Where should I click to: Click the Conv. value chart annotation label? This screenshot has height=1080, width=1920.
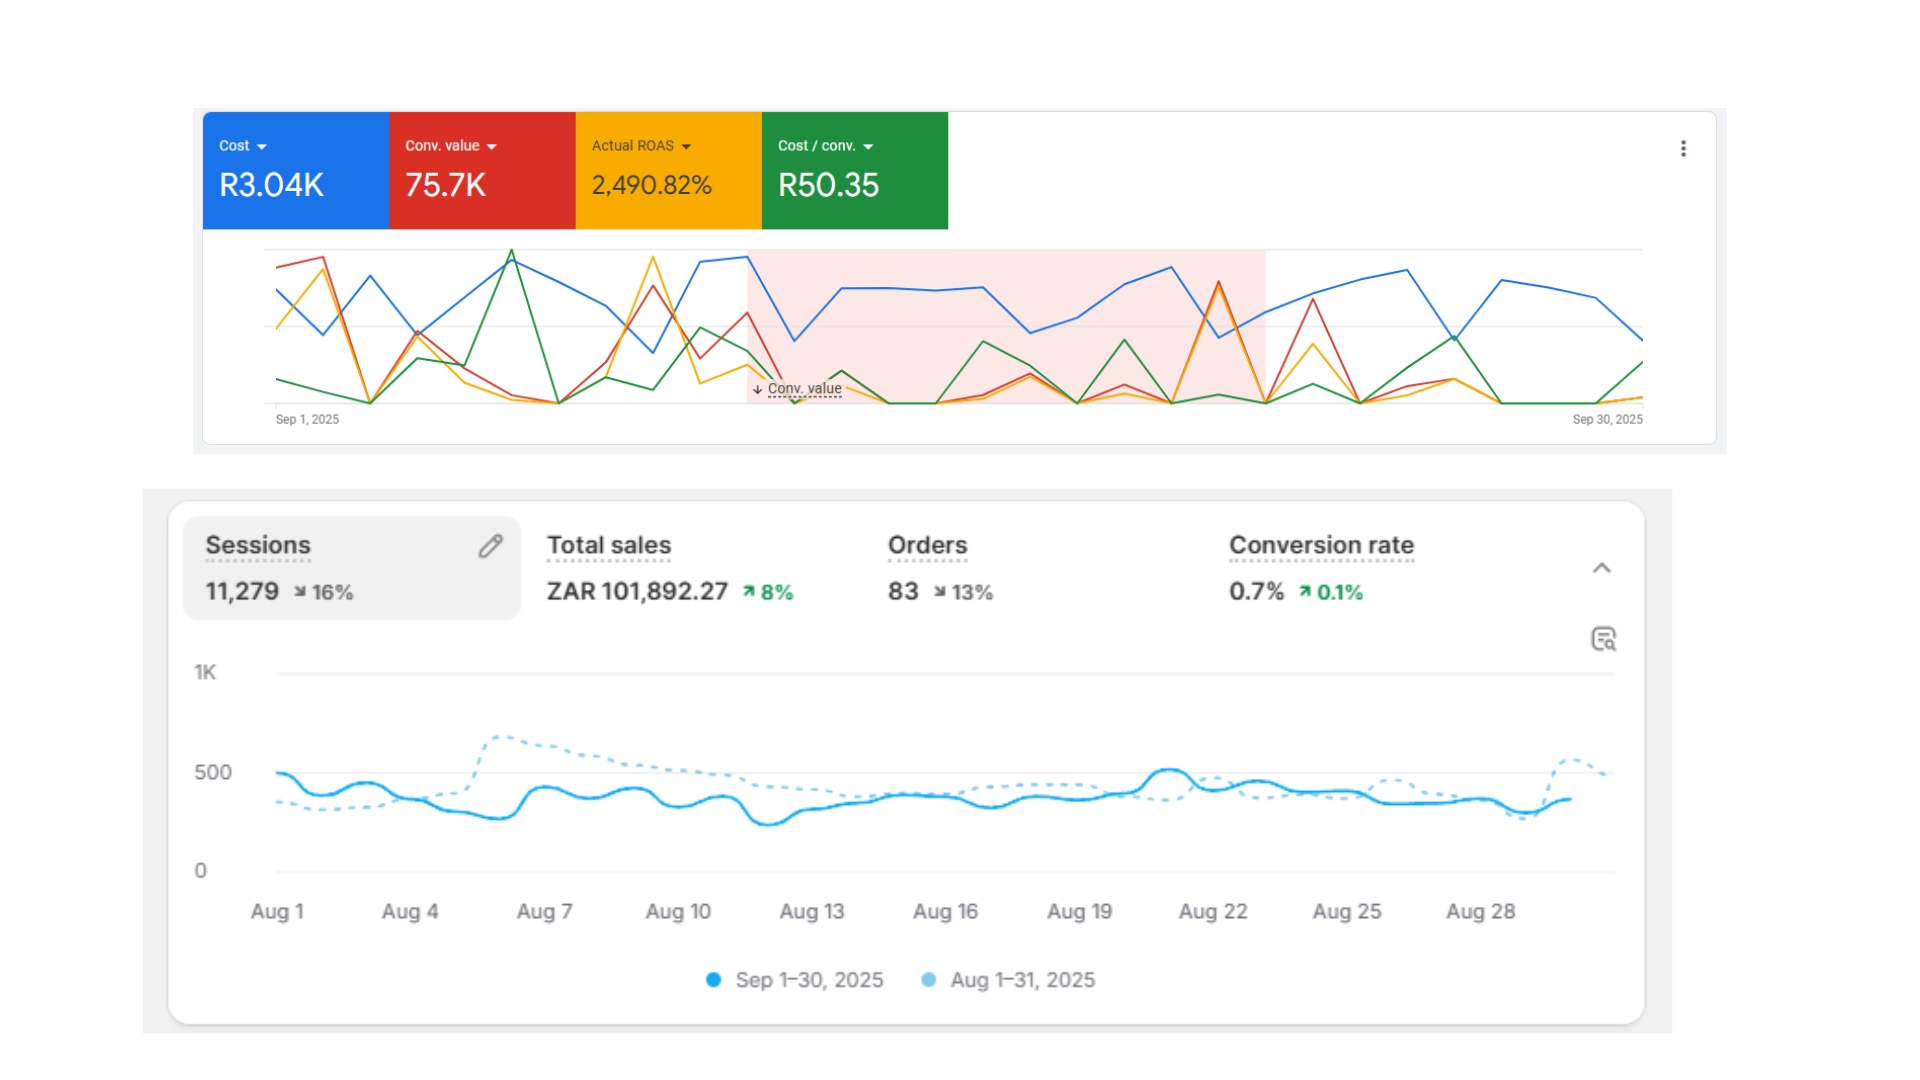tap(804, 389)
